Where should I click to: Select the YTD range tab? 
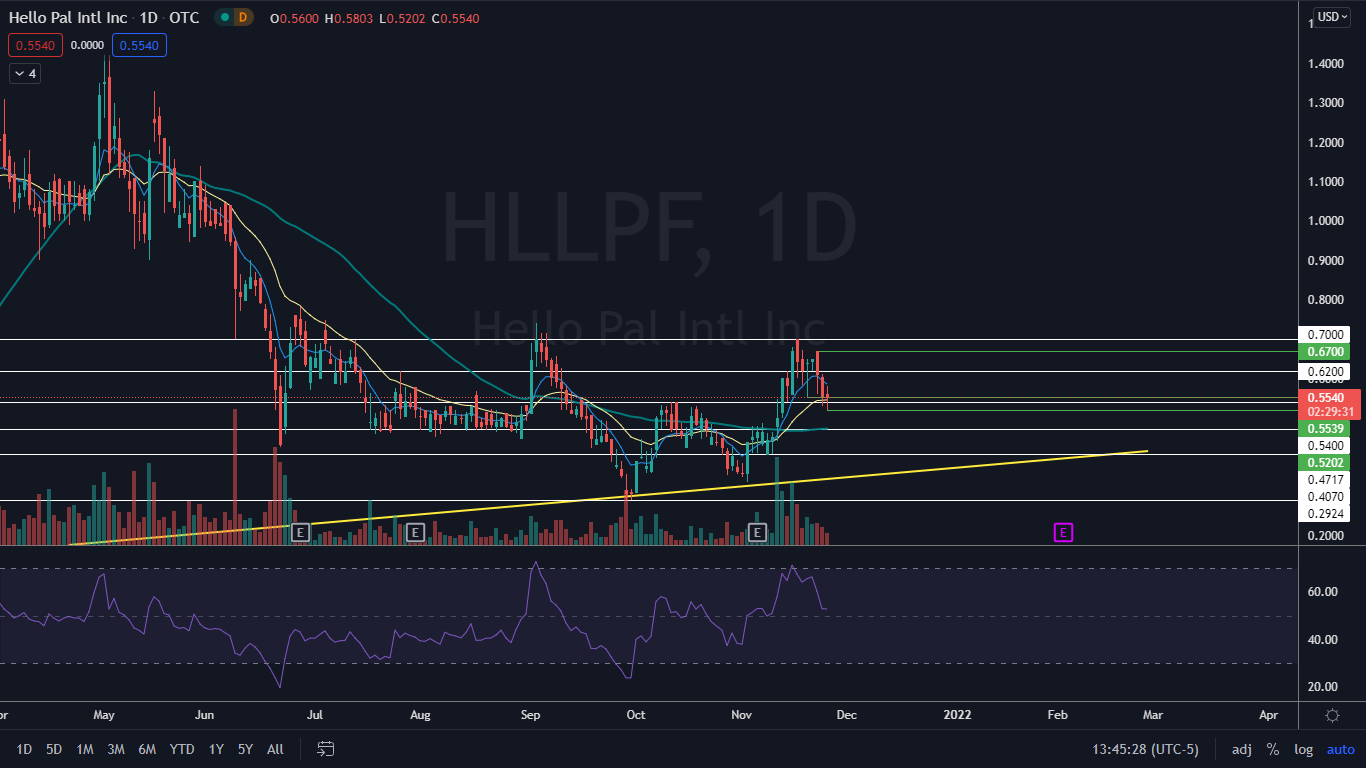pyautogui.click(x=182, y=749)
